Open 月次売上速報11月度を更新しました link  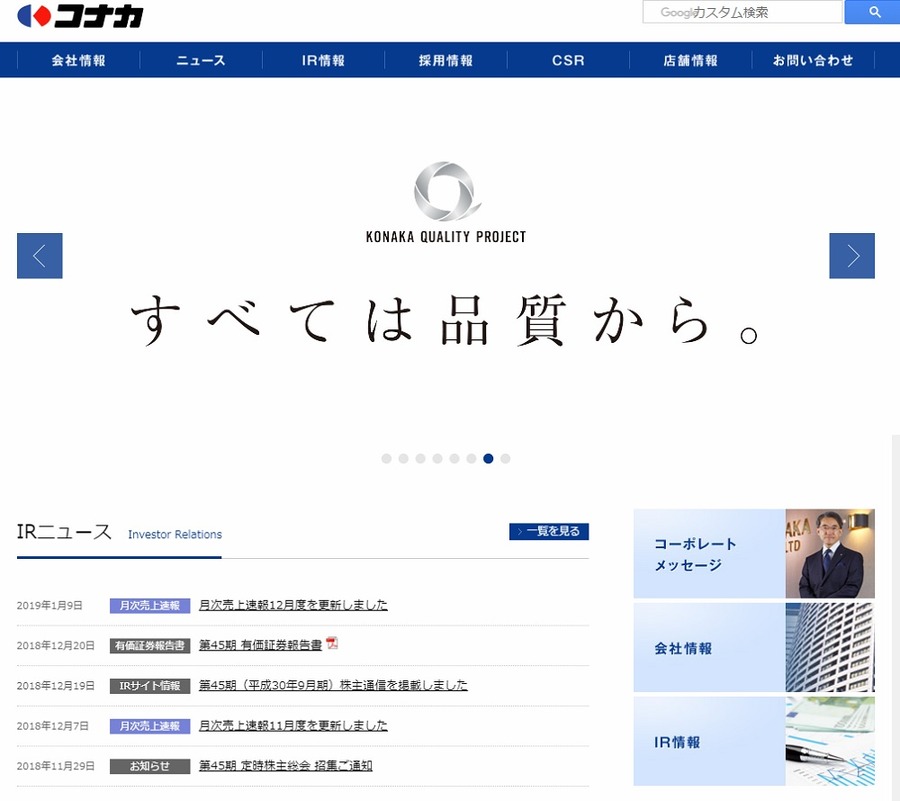(x=293, y=725)
